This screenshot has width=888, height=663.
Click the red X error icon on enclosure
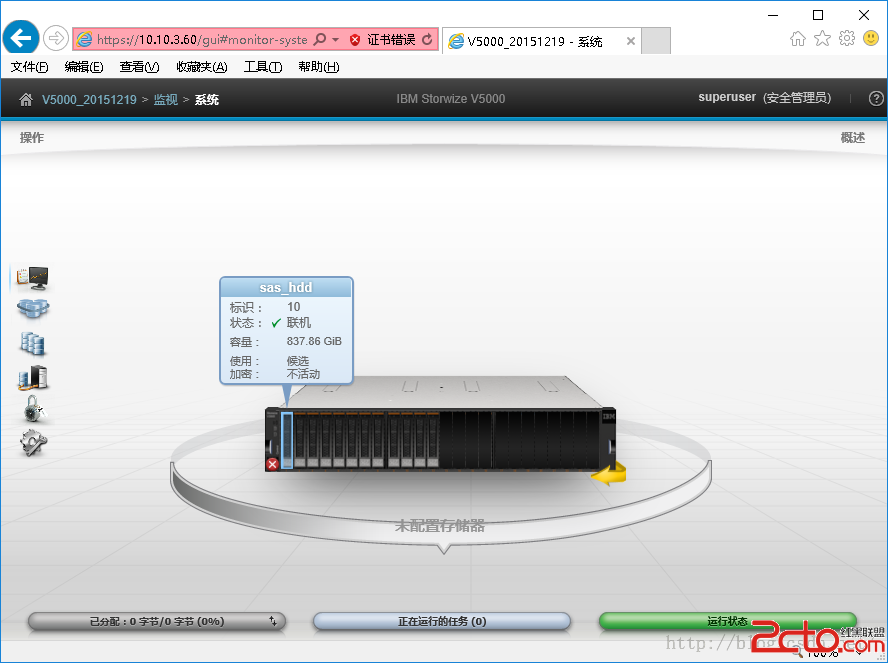272,464
